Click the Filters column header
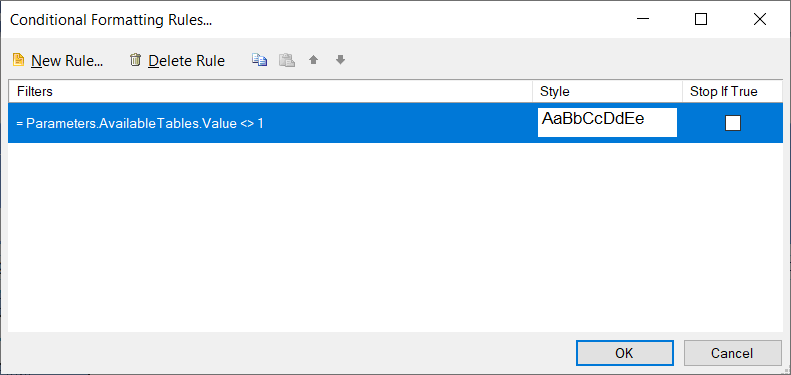The width and height of the screenshot is (791, 375). (270, 91)
